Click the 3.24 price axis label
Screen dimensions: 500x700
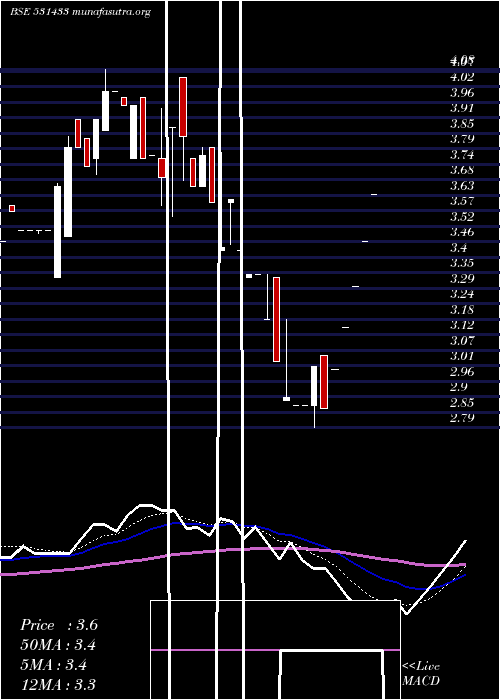(x=462, y=294)
